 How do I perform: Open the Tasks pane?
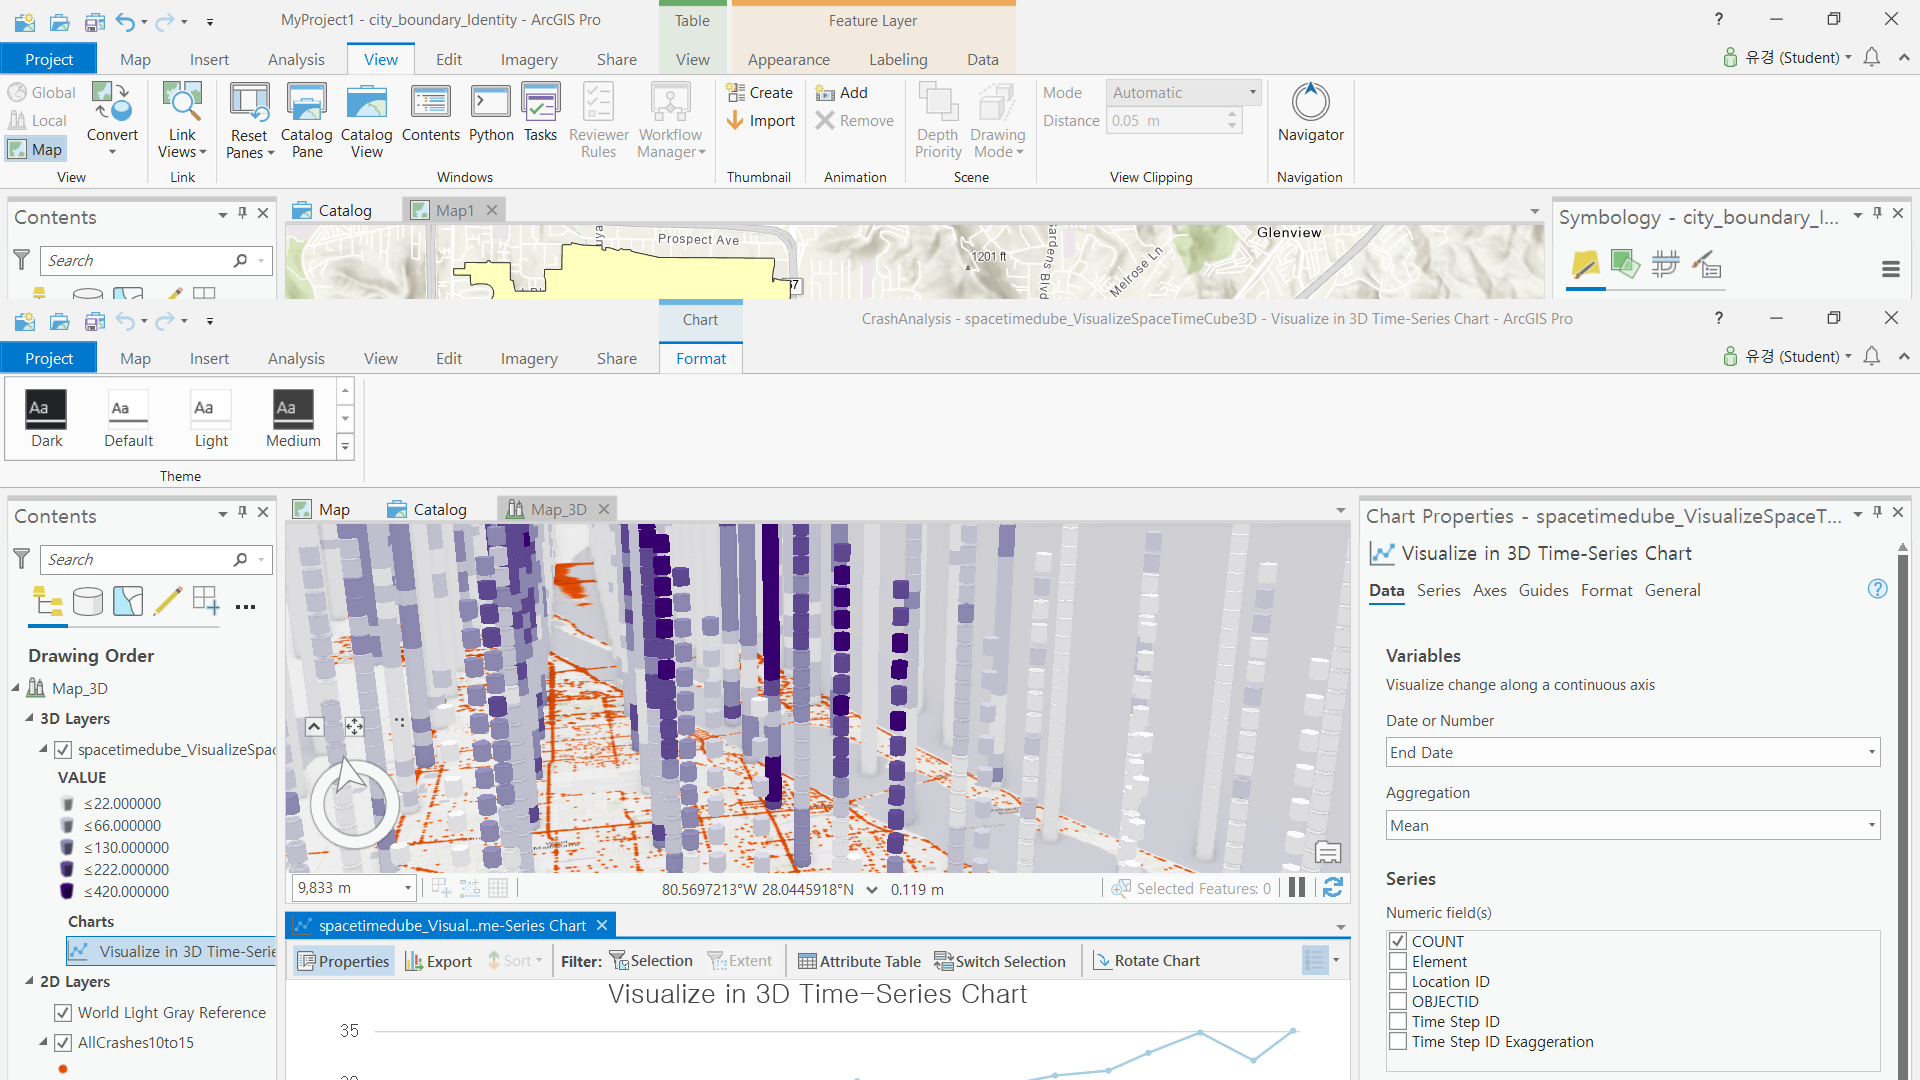(540, 113)
